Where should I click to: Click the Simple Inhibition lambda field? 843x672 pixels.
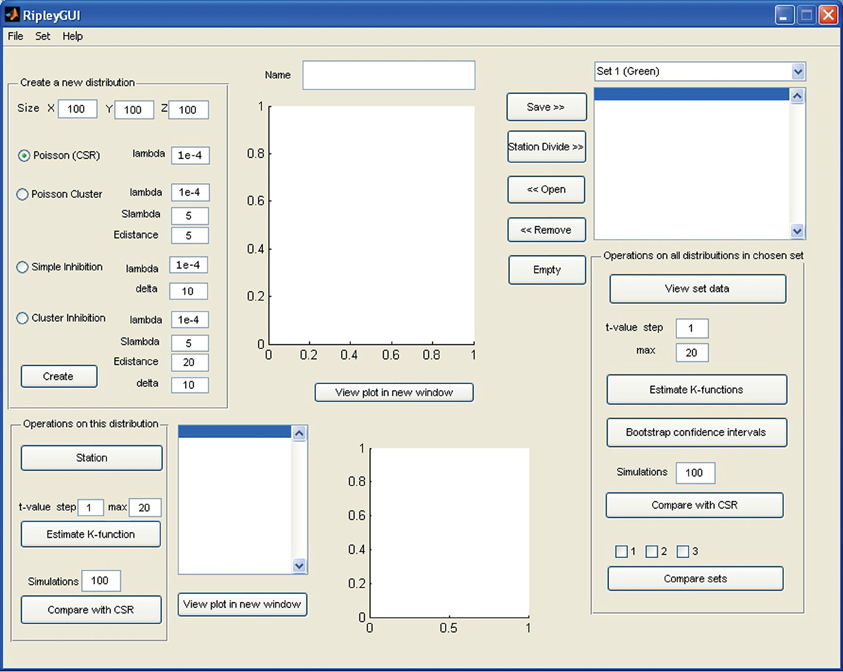[x=189, y=265]
